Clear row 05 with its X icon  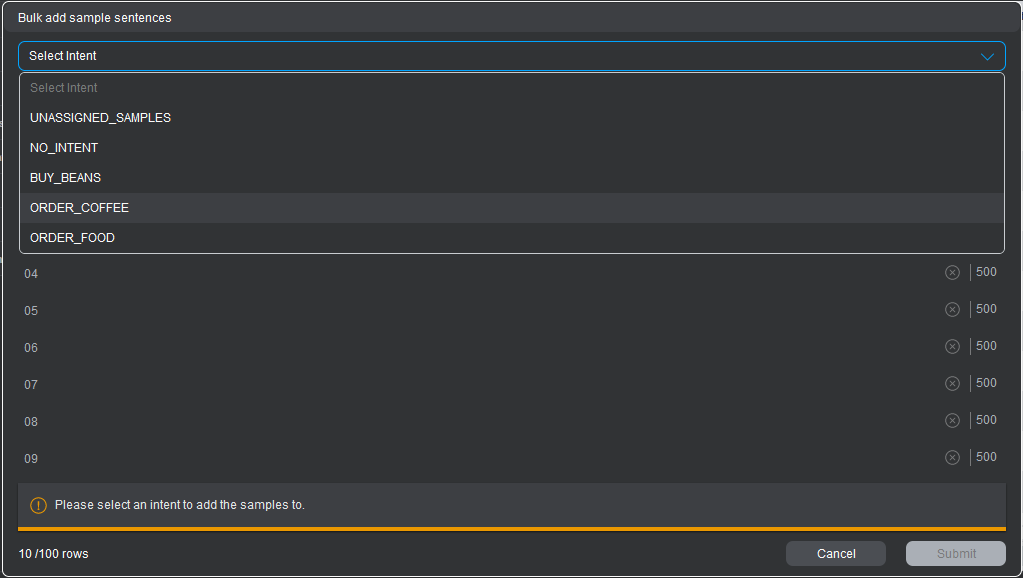pyautogui.click(x=952, y=310)
